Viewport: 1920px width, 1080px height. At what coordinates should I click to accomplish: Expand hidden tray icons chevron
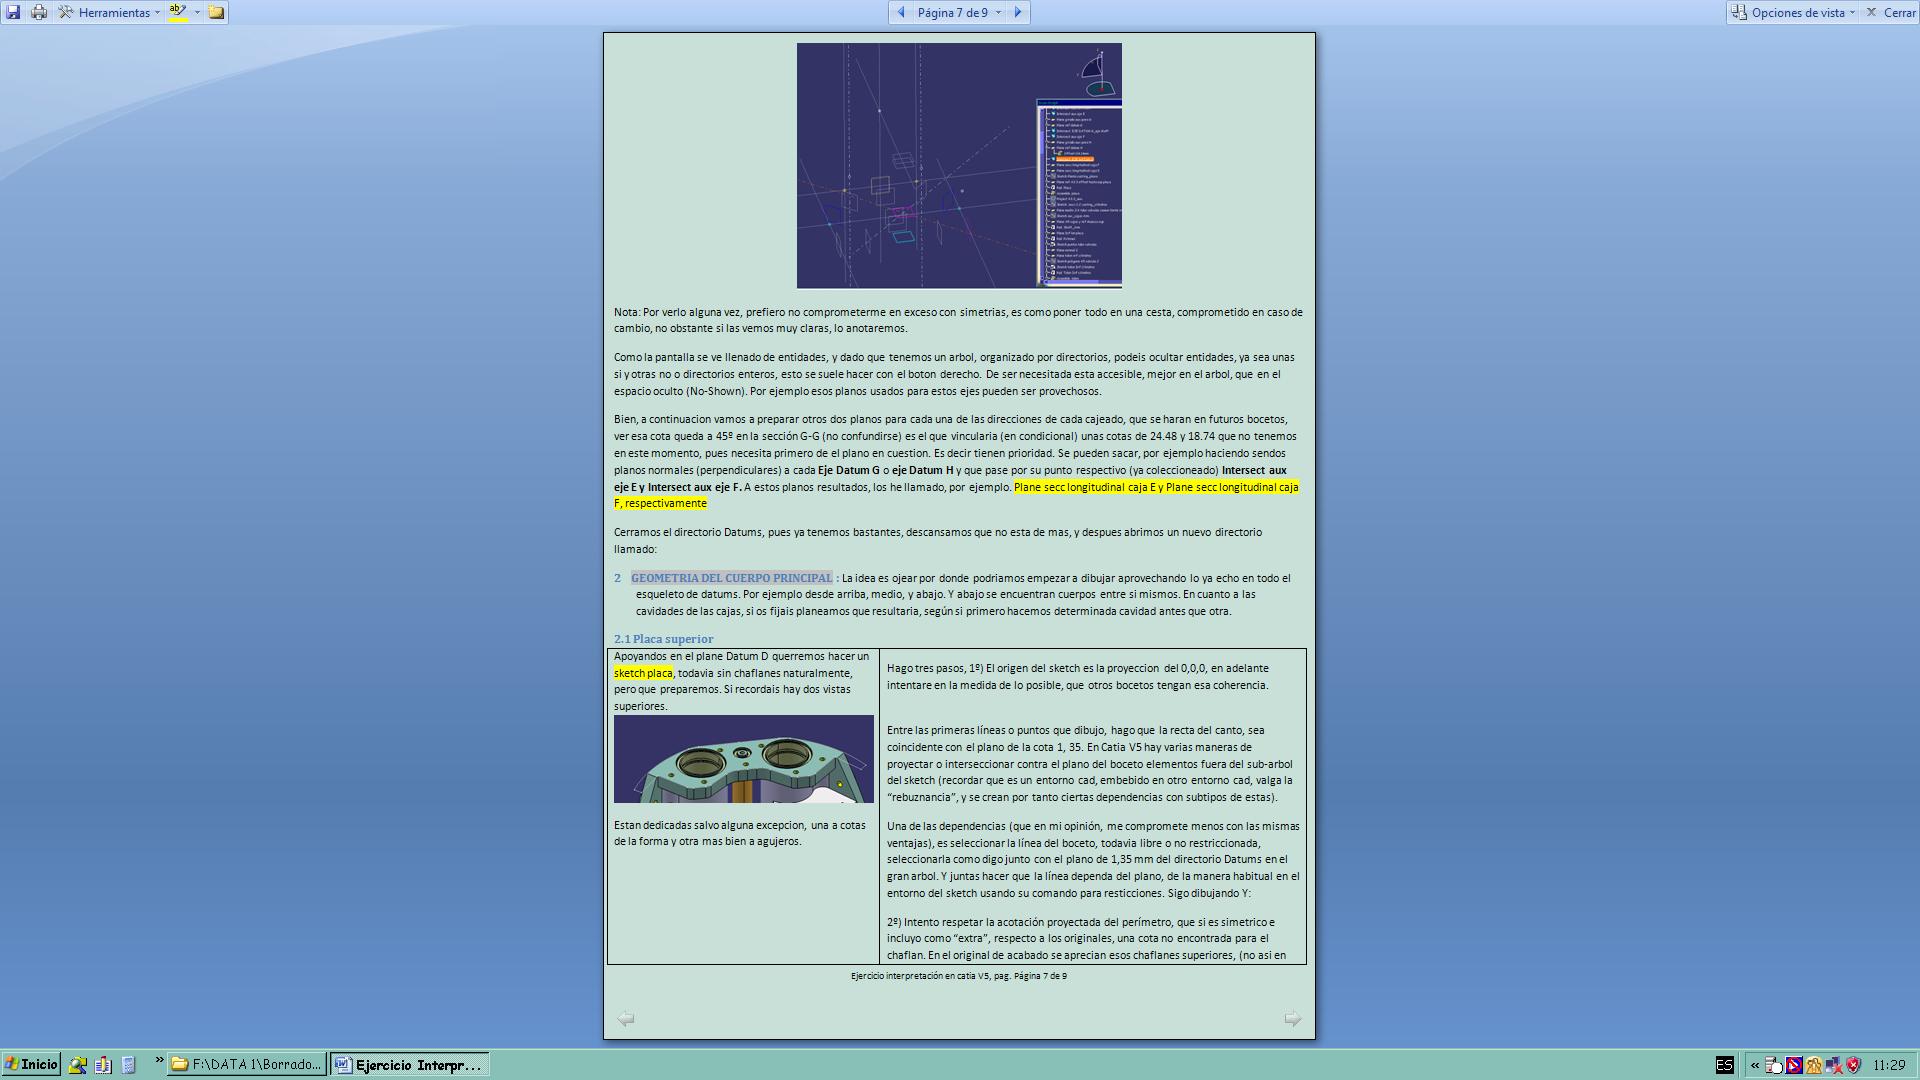(x=1754, y=1064)
